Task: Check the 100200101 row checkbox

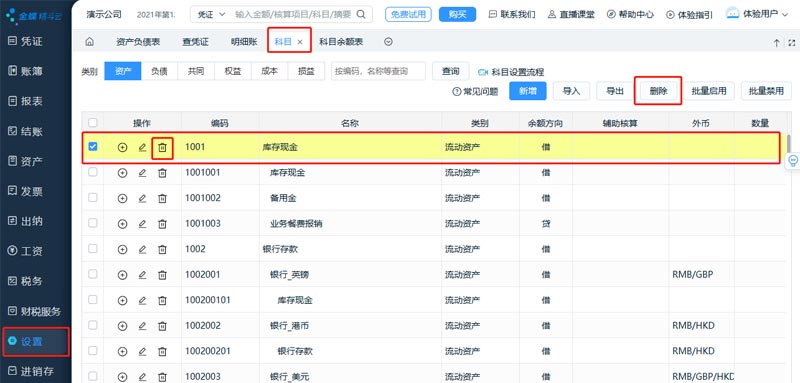Action: pyautogui.click(x=92, y=299)
